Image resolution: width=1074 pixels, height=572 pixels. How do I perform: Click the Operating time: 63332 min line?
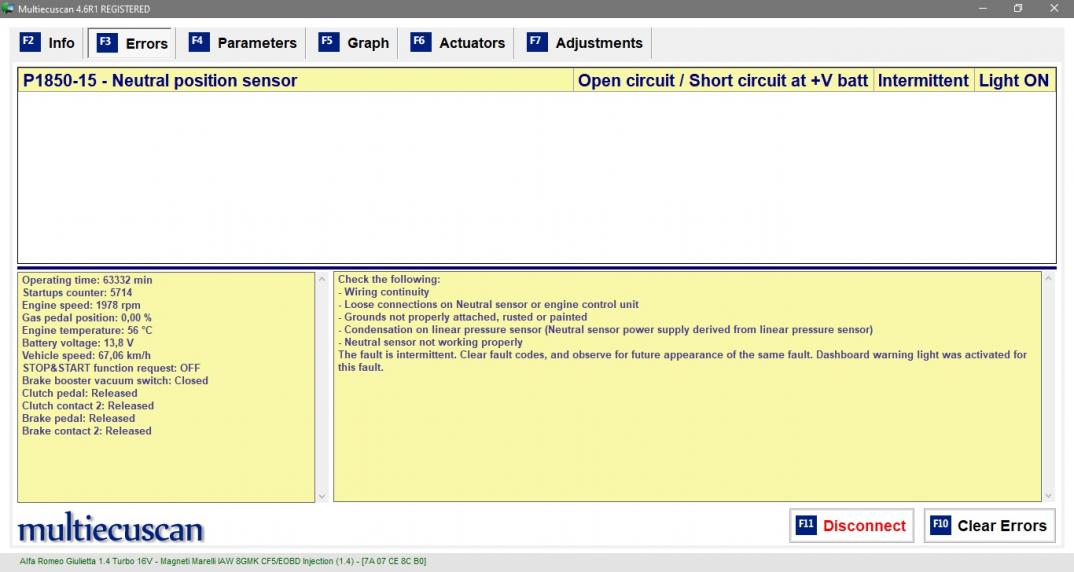click(87, 279)
